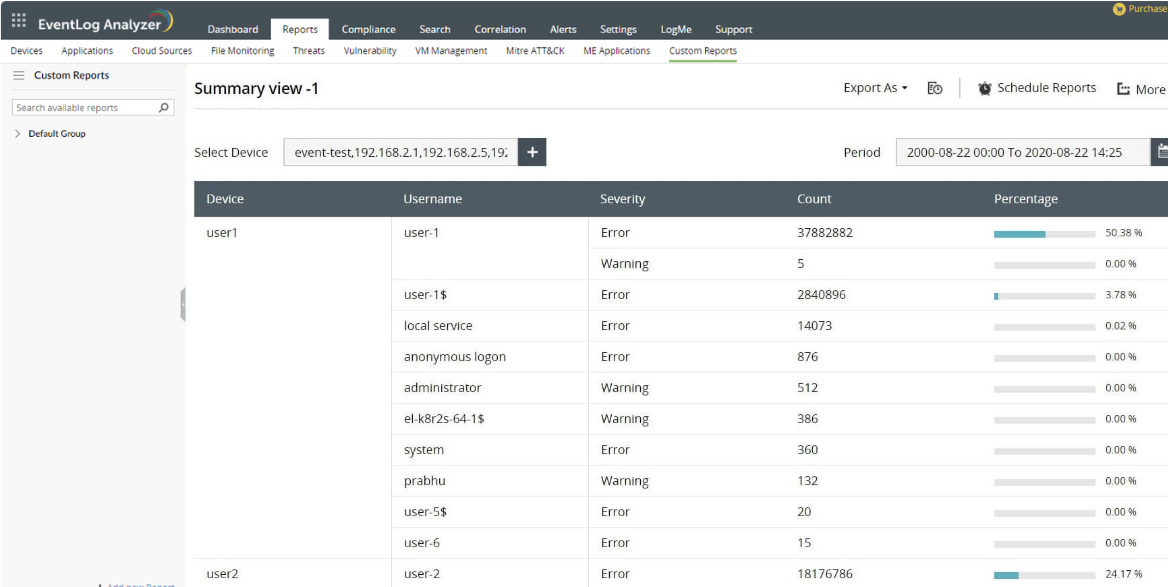Sort by Device column header

coord(225,199)
